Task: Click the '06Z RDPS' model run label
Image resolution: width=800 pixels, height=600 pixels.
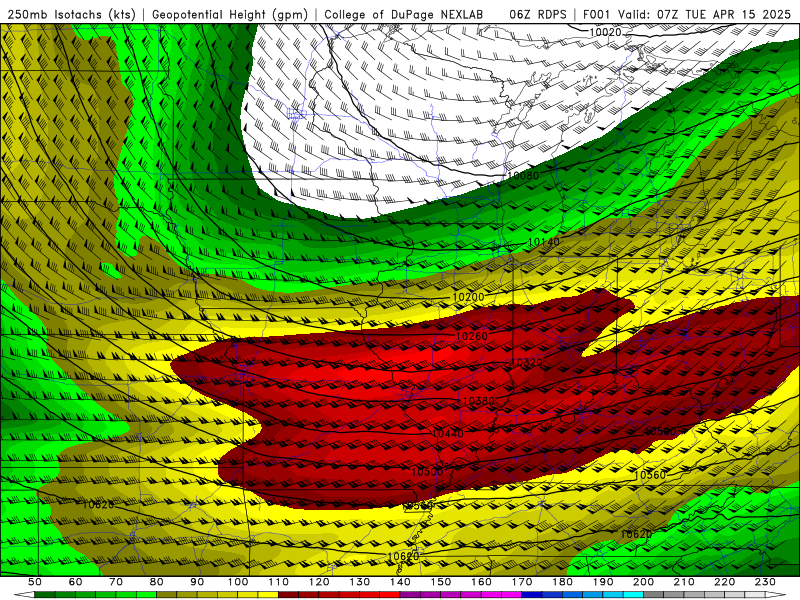Action: [x=538, y=15]
